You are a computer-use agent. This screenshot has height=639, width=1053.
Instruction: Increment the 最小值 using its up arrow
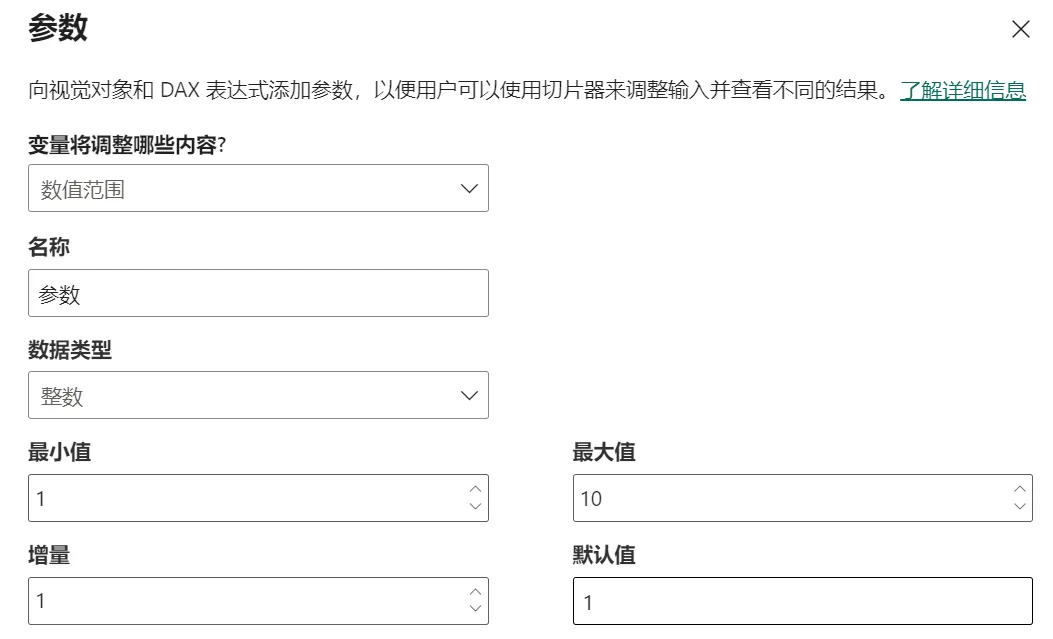point(476,489)
